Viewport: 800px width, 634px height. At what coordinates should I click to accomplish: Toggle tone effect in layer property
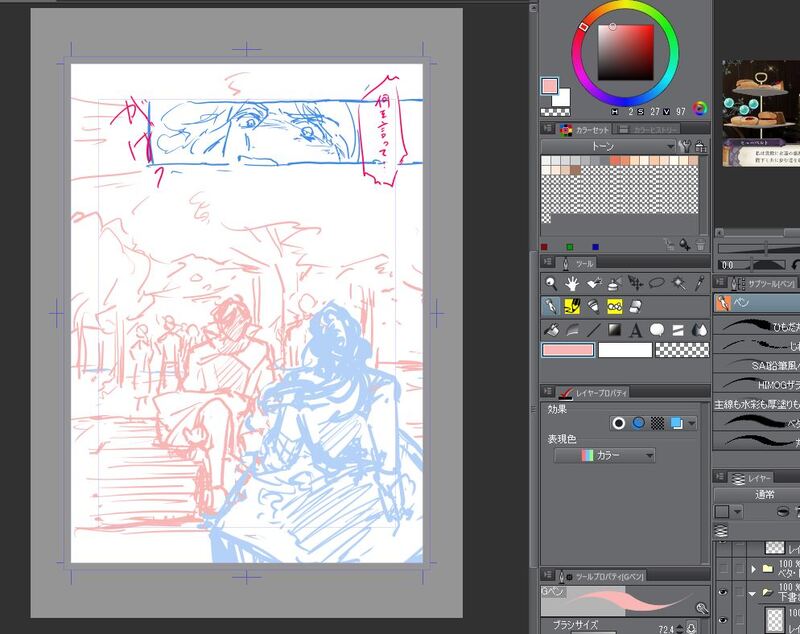(658, 423)
